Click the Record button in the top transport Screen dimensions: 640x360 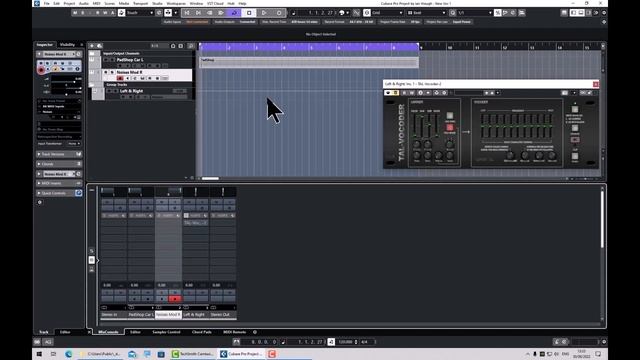279,13
